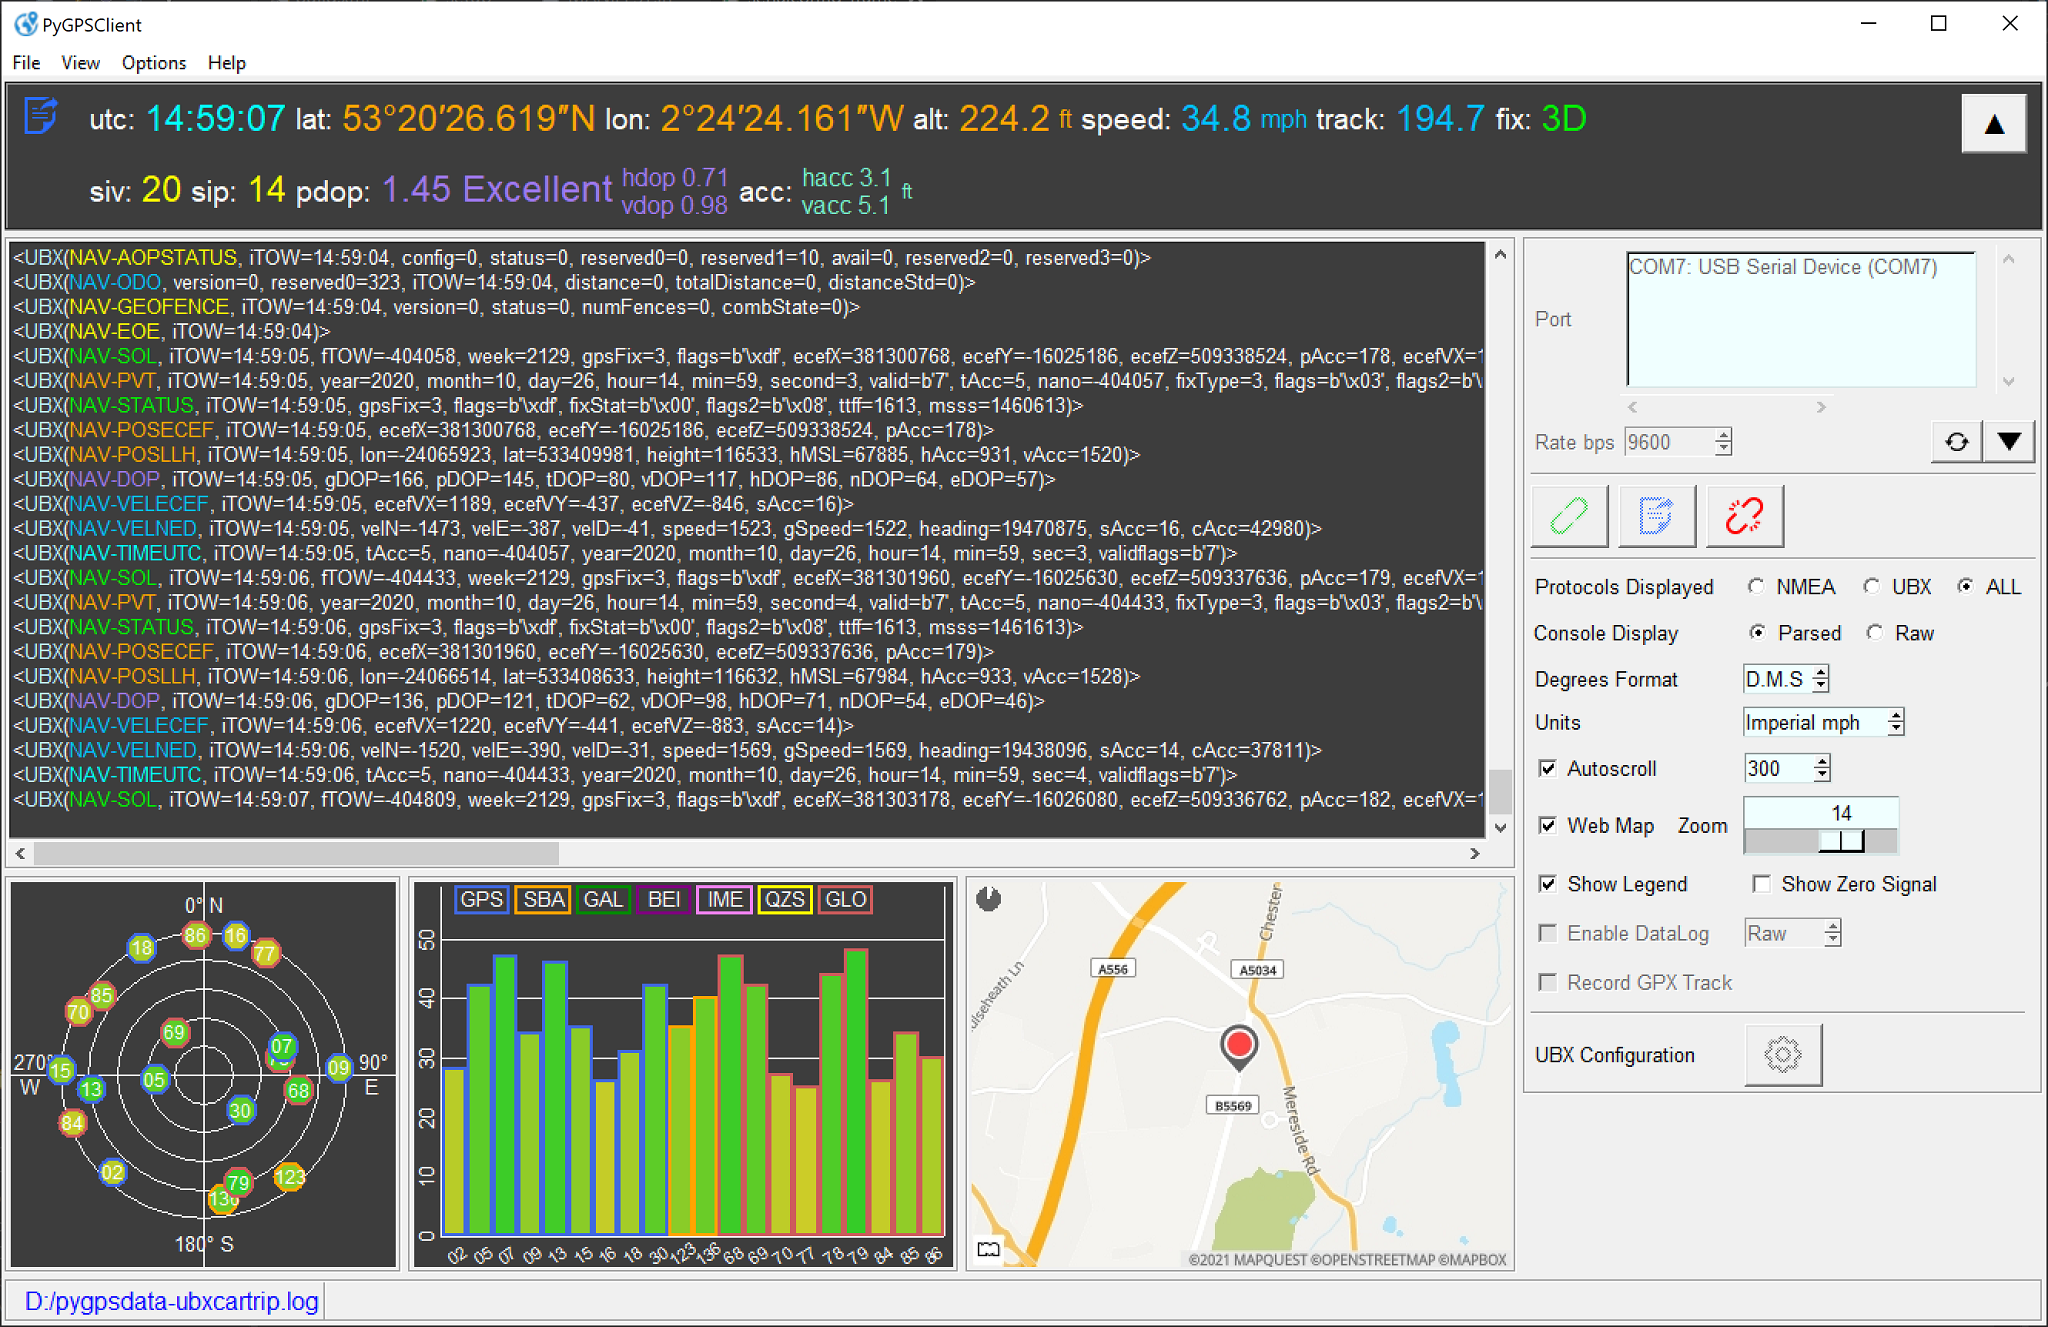Open the Options menu

click(x=153, y=63)
